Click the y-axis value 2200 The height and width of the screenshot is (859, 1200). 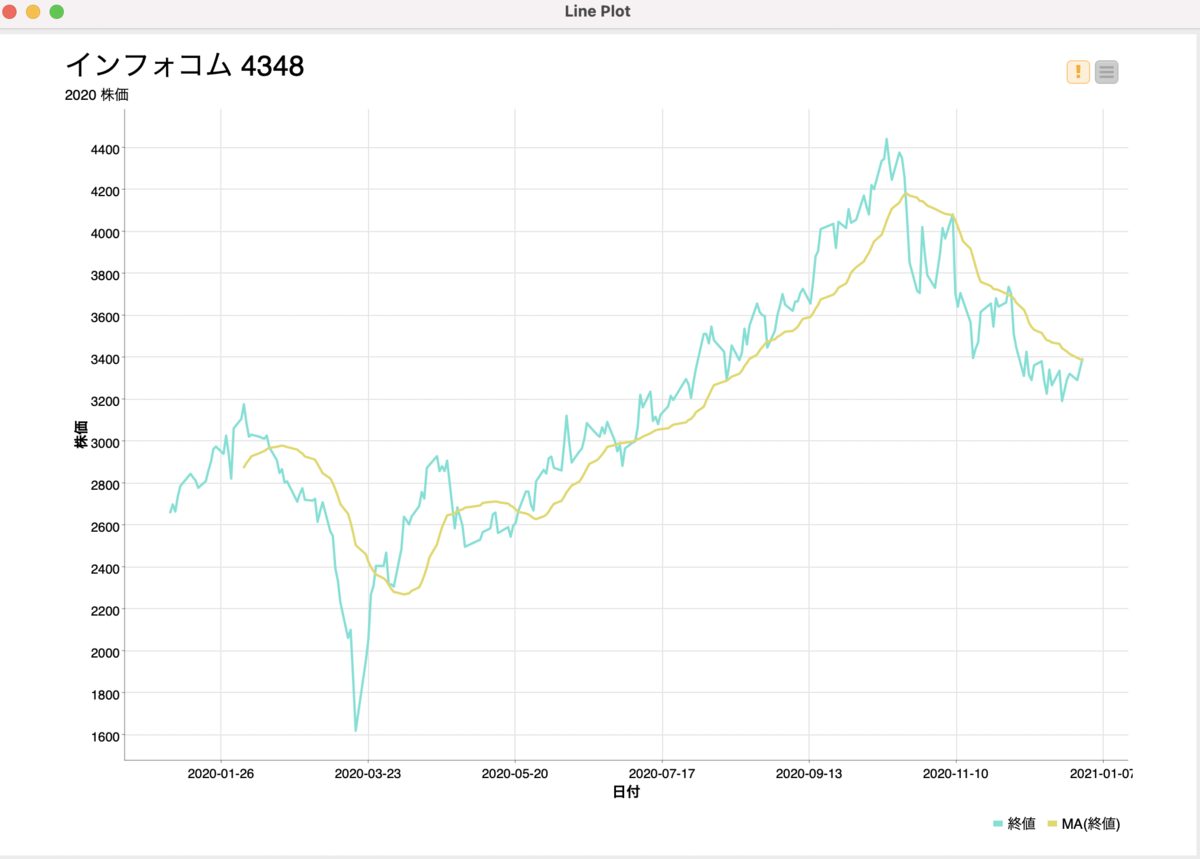[x=106, y=610]
